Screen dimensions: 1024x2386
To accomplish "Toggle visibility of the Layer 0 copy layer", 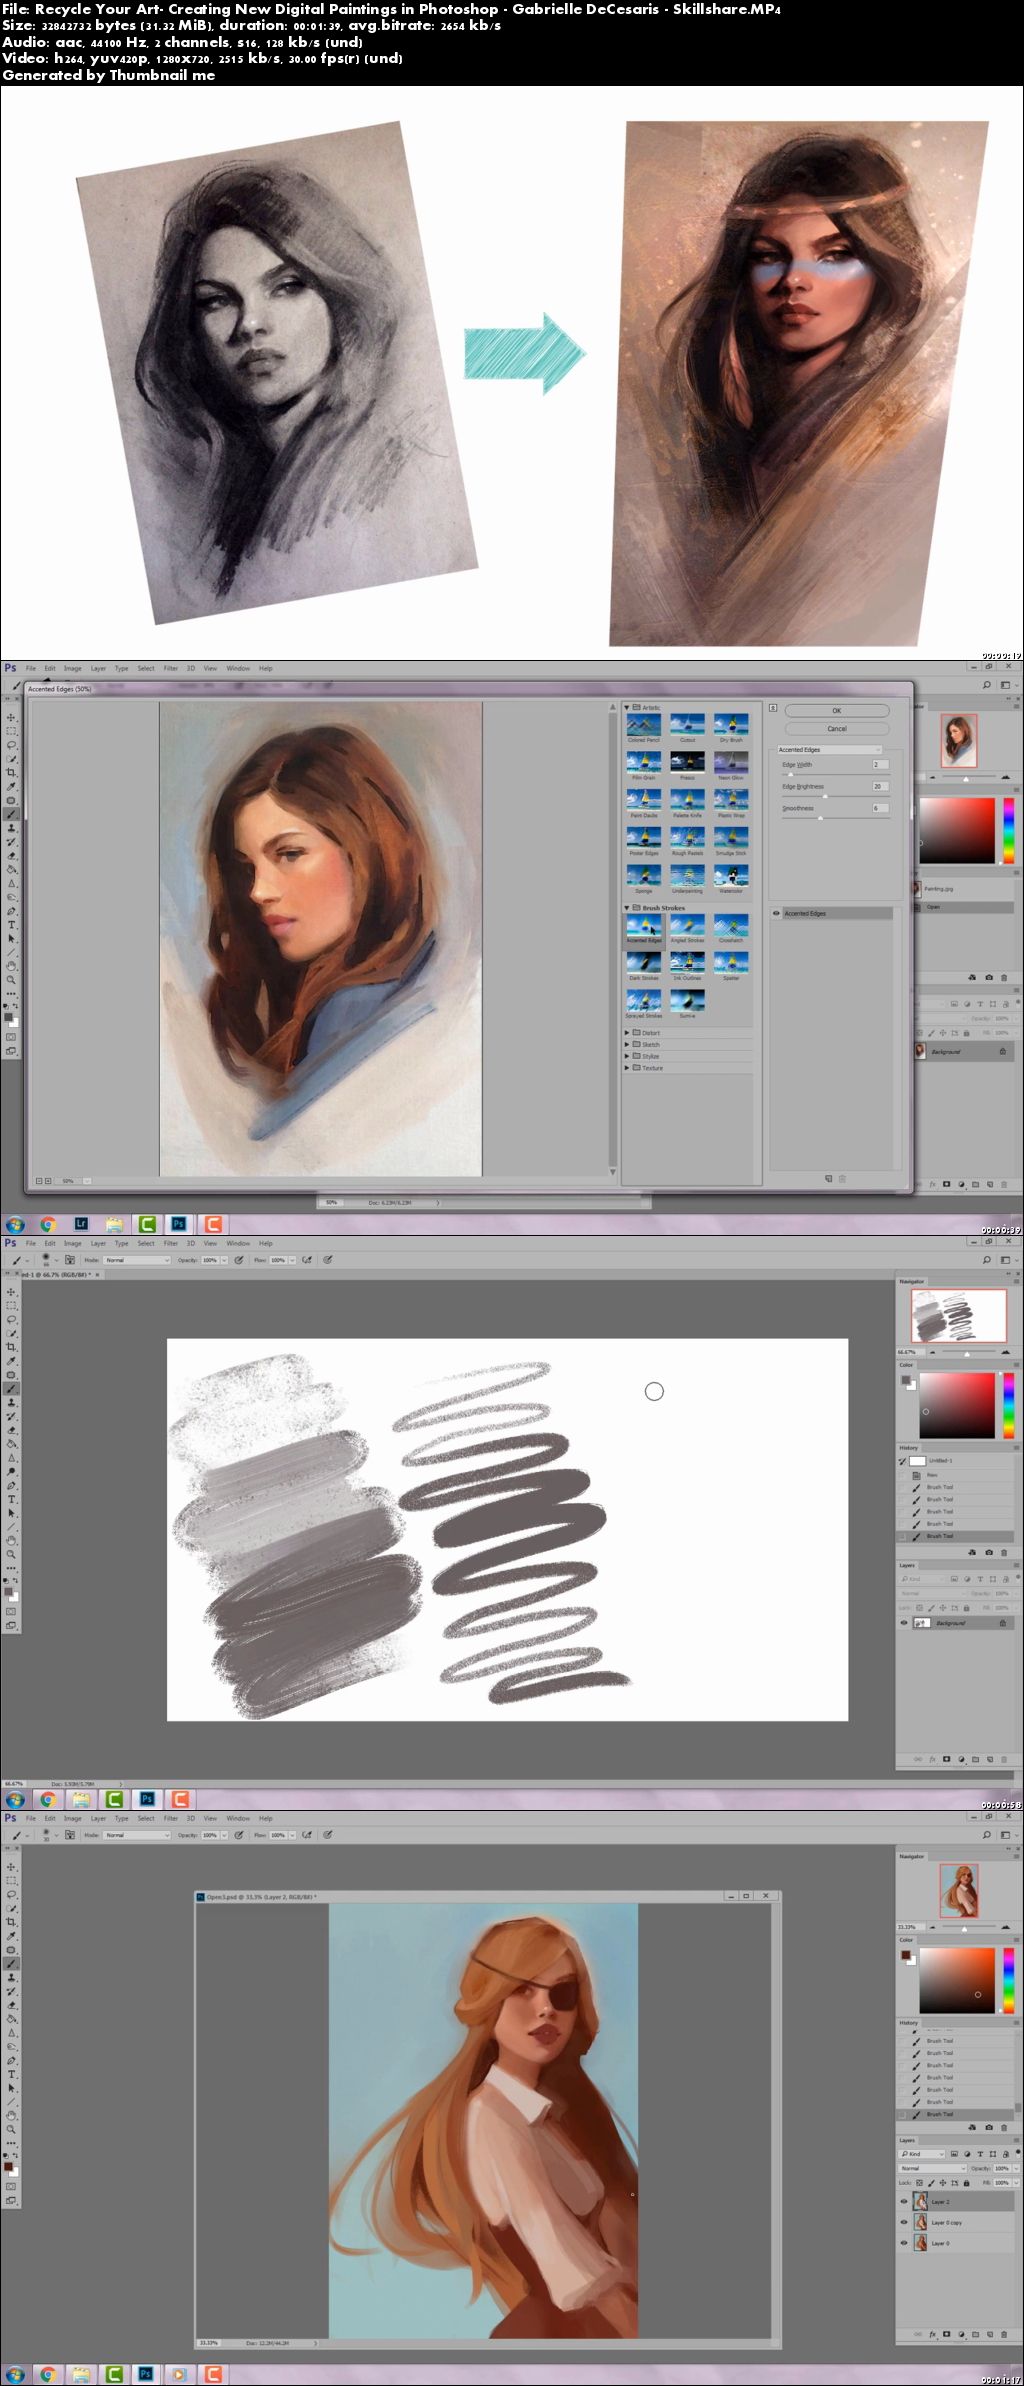I will tap(904, 2222).
